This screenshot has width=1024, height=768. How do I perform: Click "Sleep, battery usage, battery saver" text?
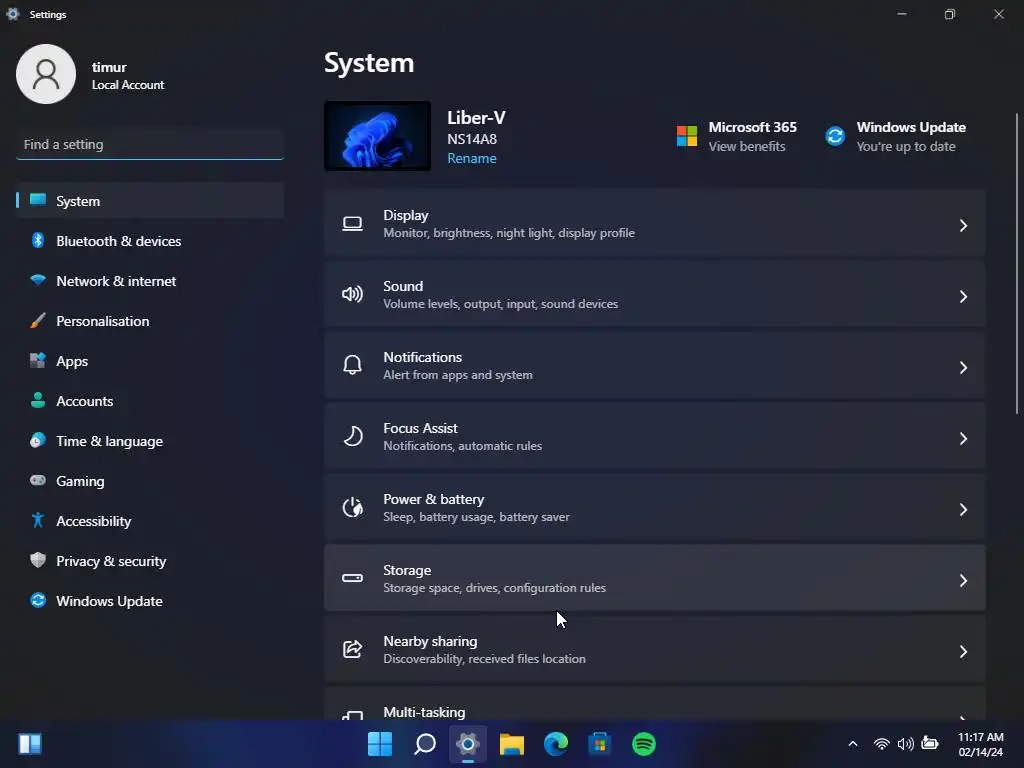476,517
